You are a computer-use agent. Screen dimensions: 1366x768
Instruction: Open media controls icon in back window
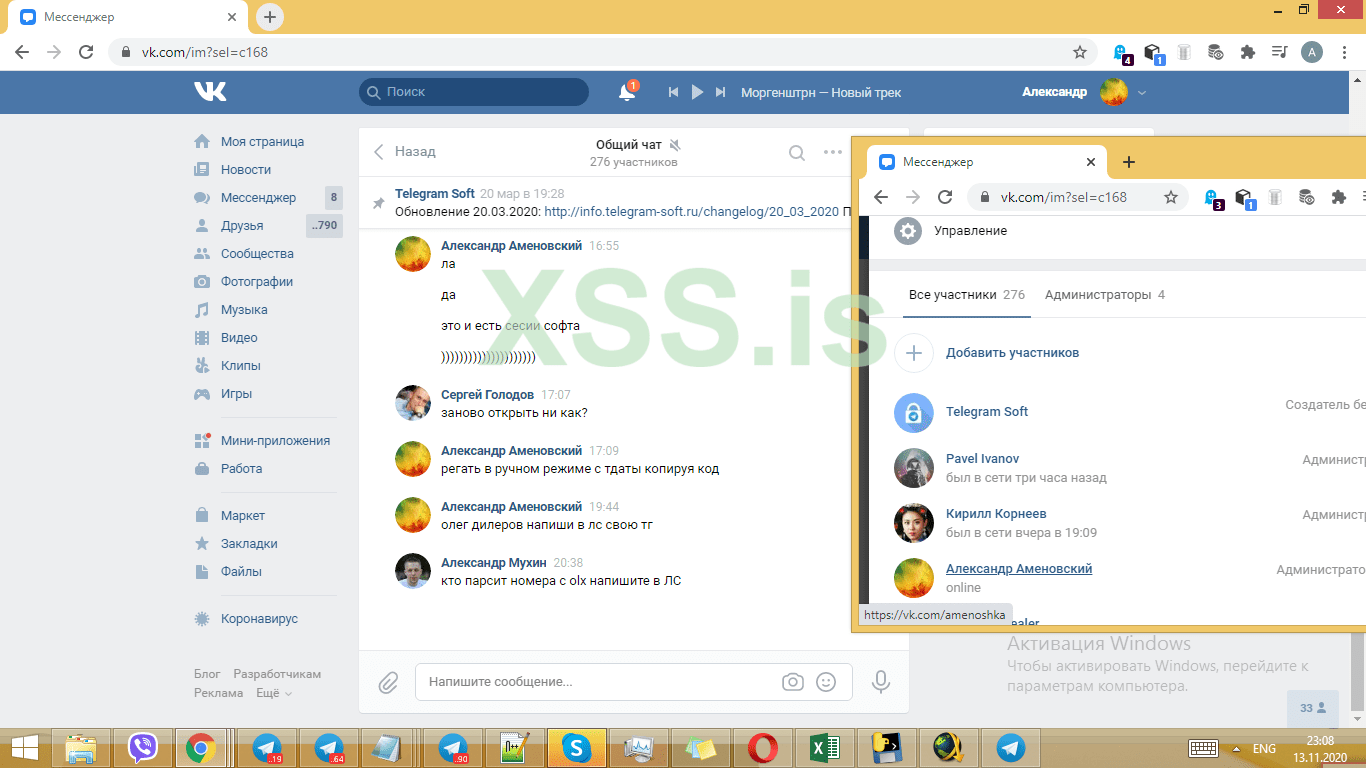[x=1279, y=52]
